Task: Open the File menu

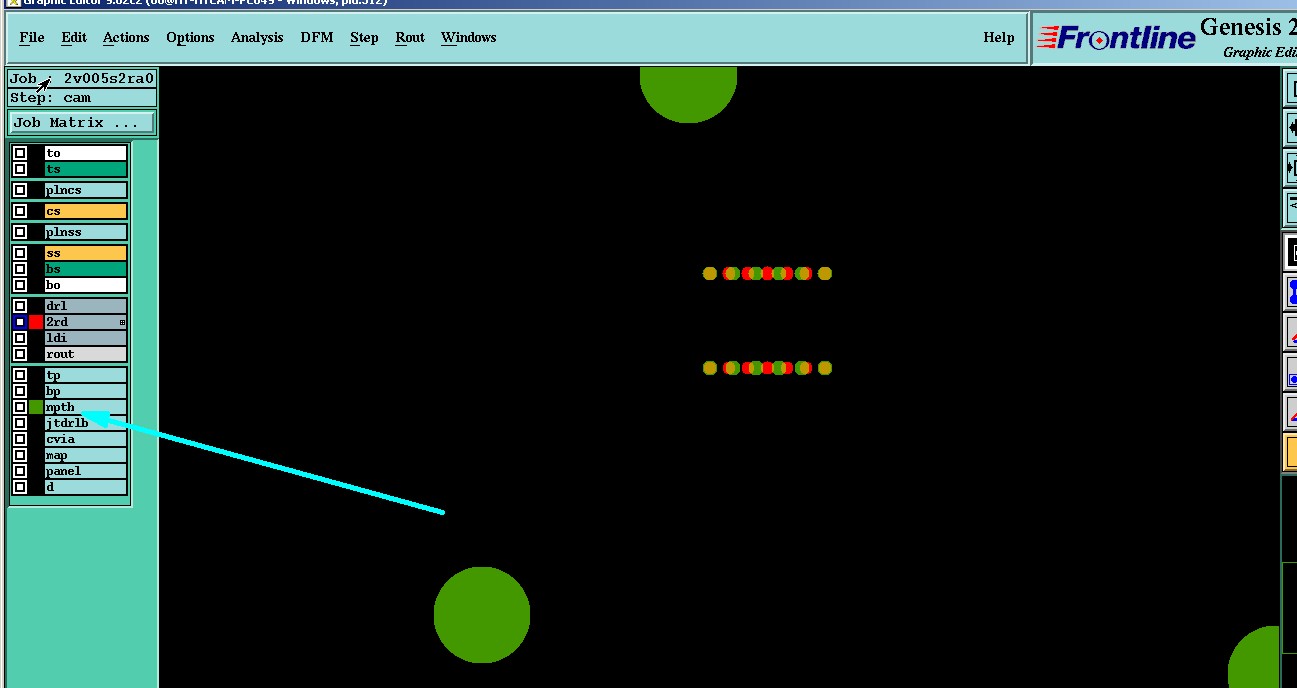Action: pyautogui.click(x=32, y=38)
